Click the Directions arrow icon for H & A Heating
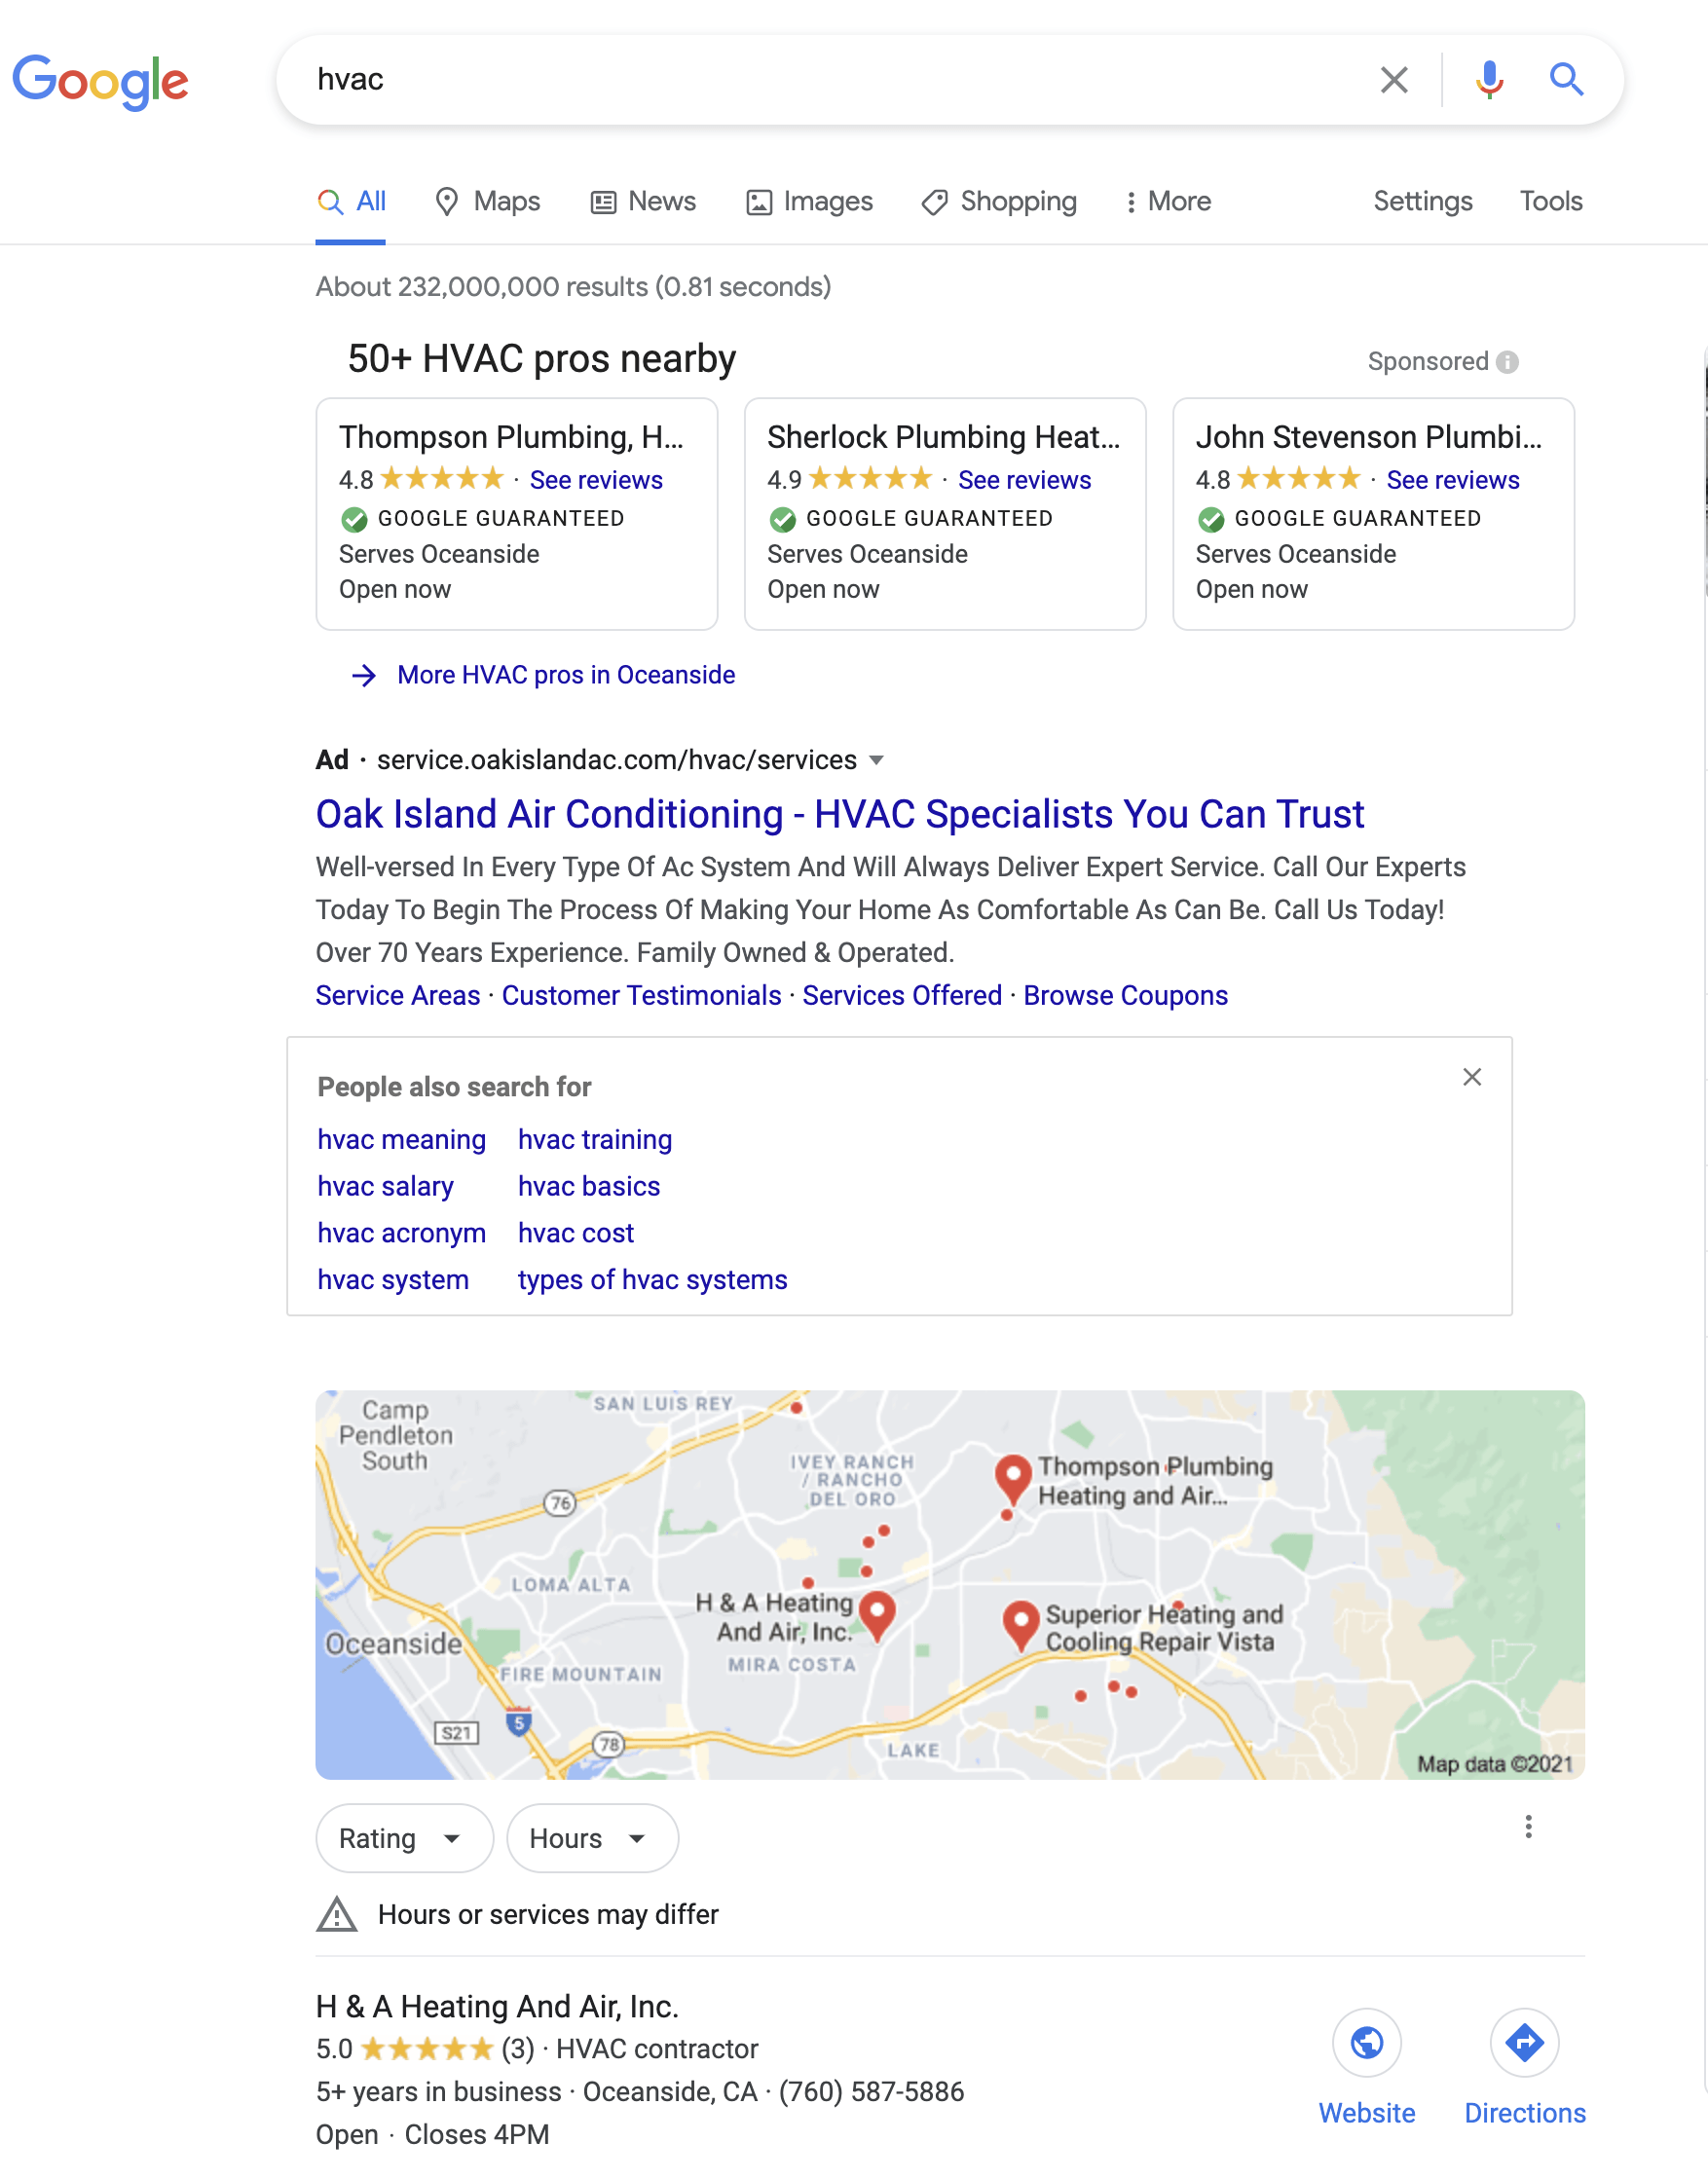The image size is (1708, 2179). pyautogui.click(x=1525, y=2043)
